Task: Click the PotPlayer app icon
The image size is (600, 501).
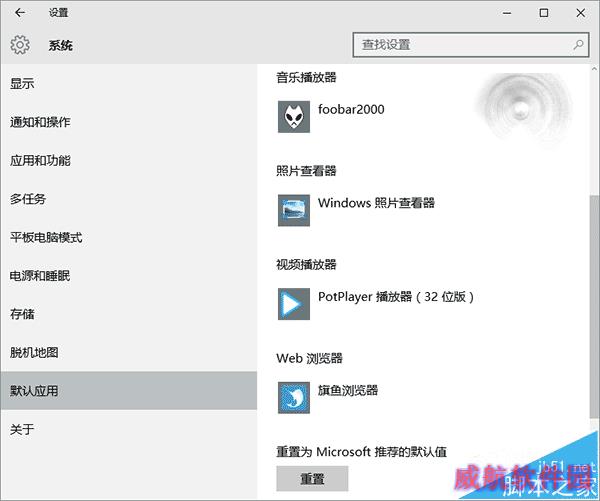Action: (294, 304)
